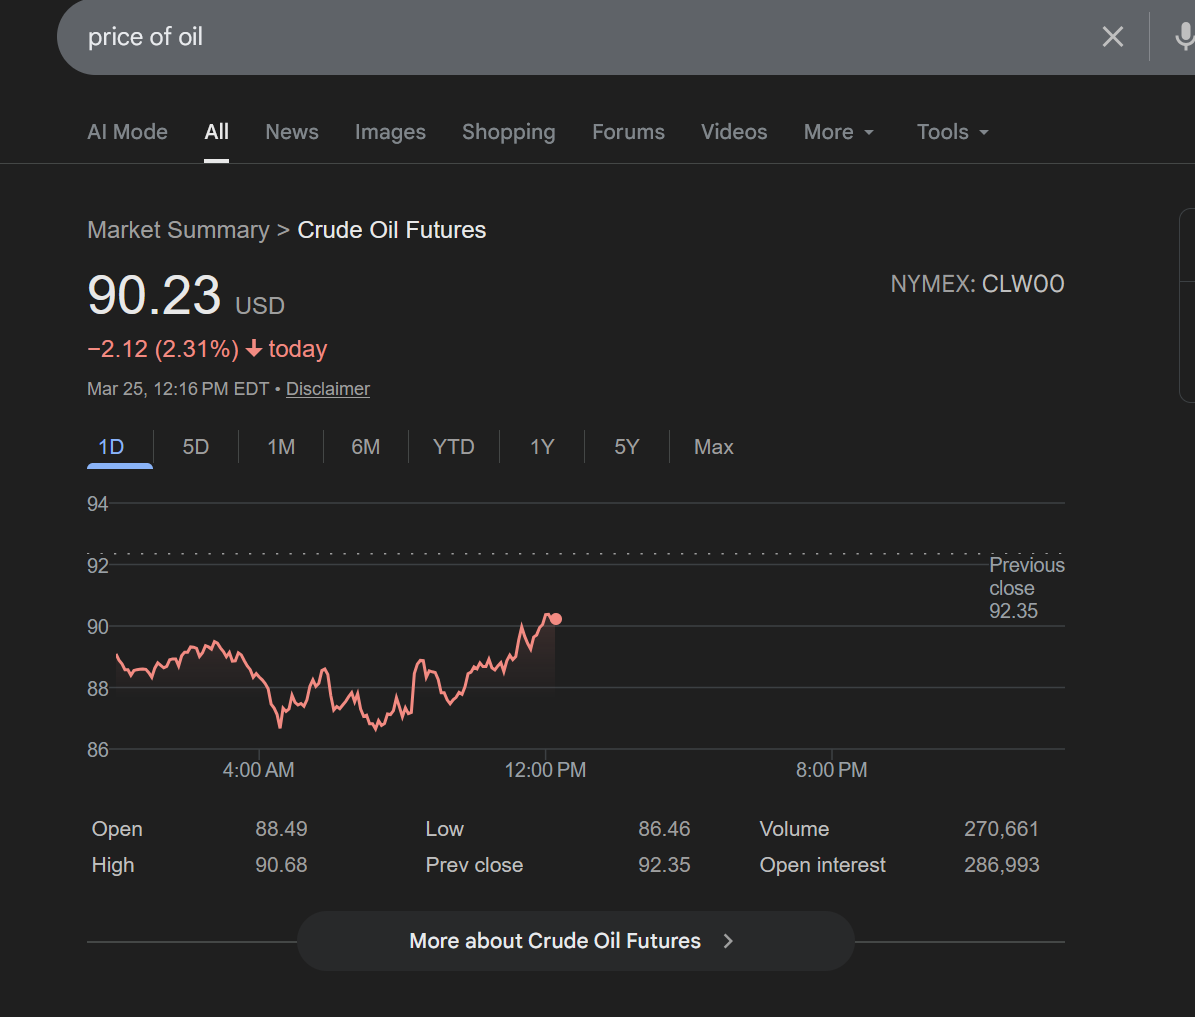Viewport: 1195px width, 1017px height.
Task: Open the Forums tab
Action: click(628, 132)
